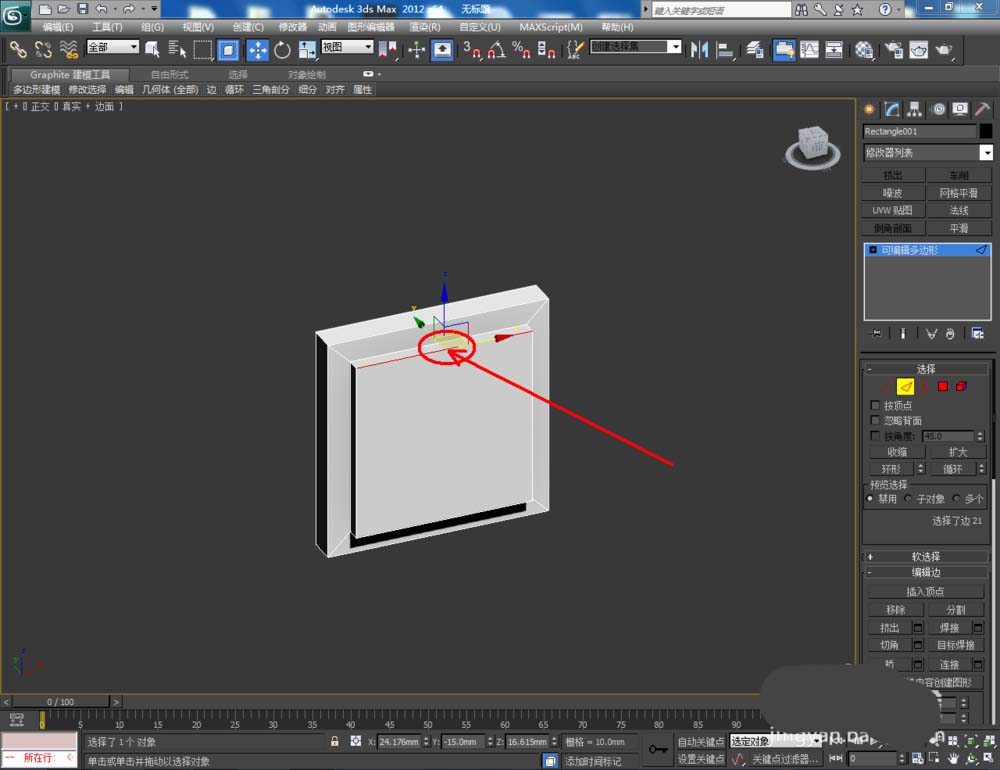Open the Curve Editor icon

point(809,50)
